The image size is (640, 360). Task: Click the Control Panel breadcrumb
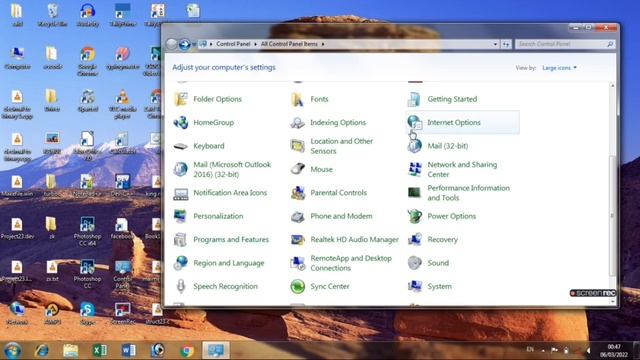click(233, 44)
